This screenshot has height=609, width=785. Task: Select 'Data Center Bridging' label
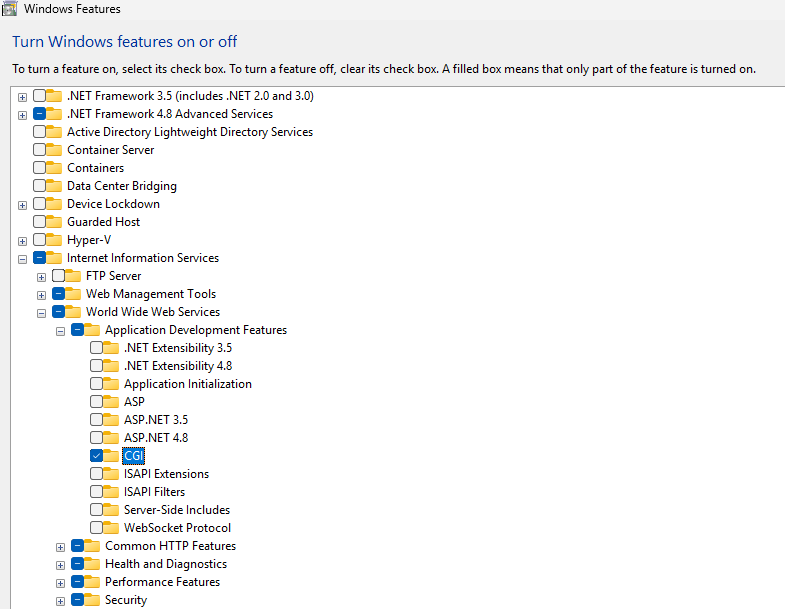click(x=122, y=186)
